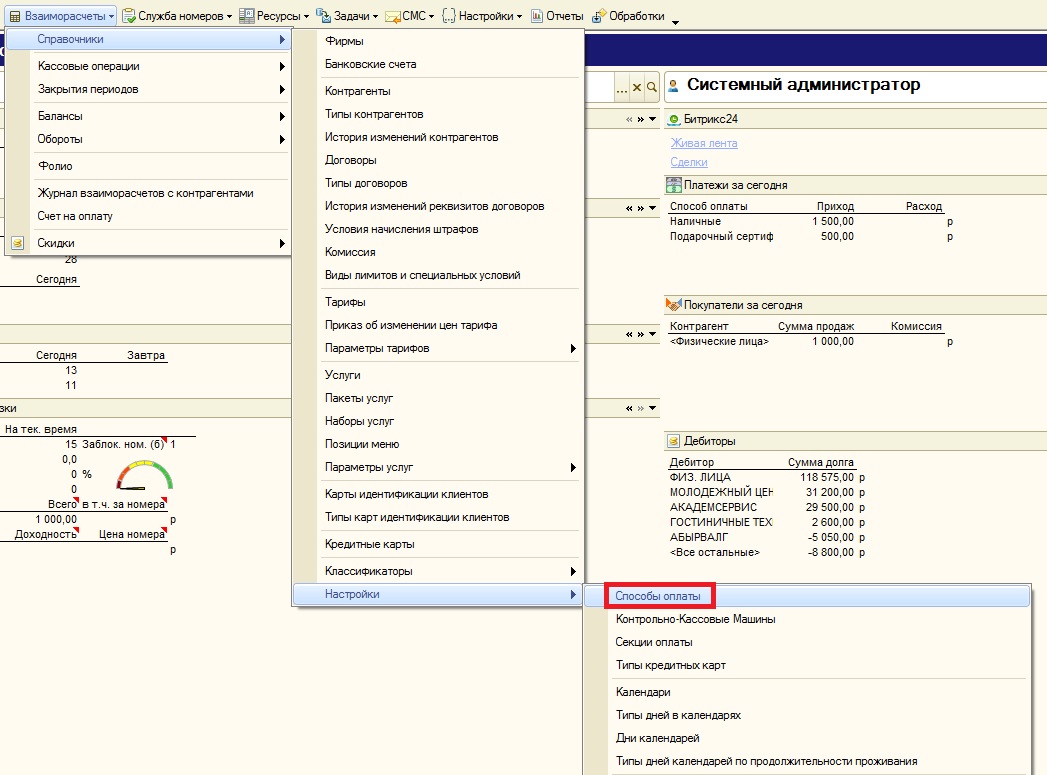This screenshot has width=1047, height=775.
Task: Expand the toolbar overflow arrow
Action: click(x=675, y=22)
